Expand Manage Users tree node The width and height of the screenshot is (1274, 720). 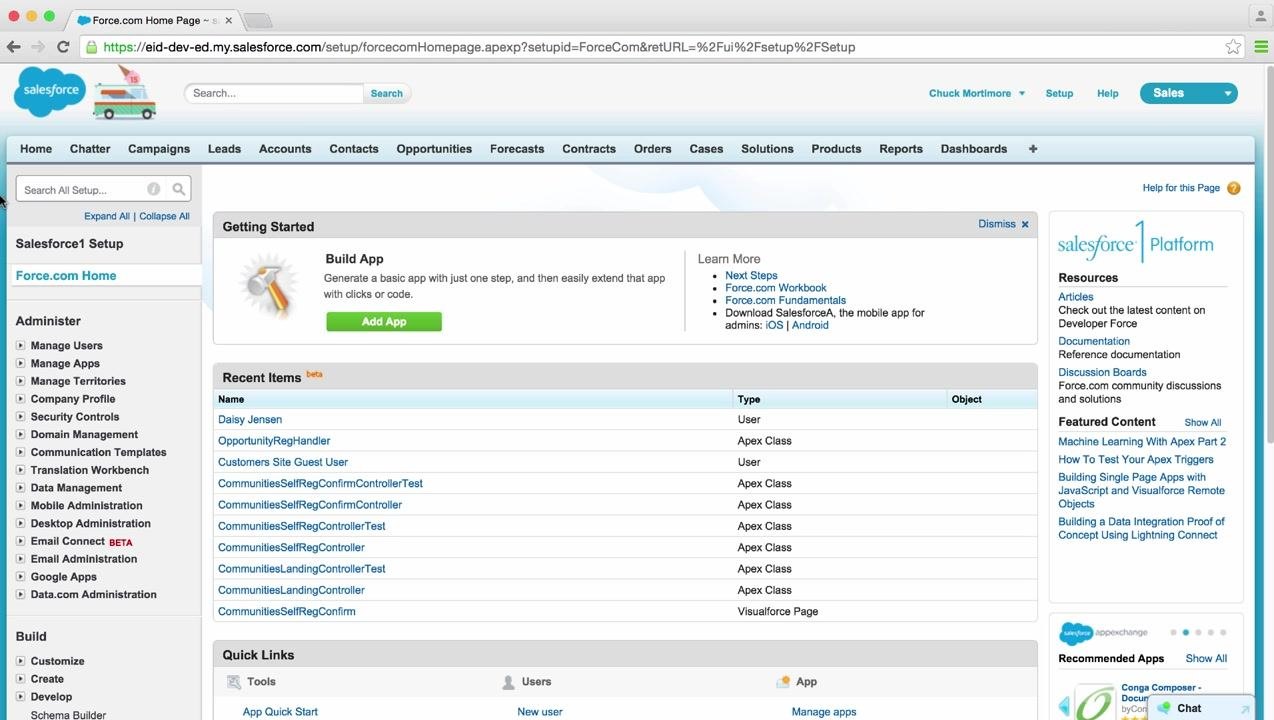click(x=20, y=345)
